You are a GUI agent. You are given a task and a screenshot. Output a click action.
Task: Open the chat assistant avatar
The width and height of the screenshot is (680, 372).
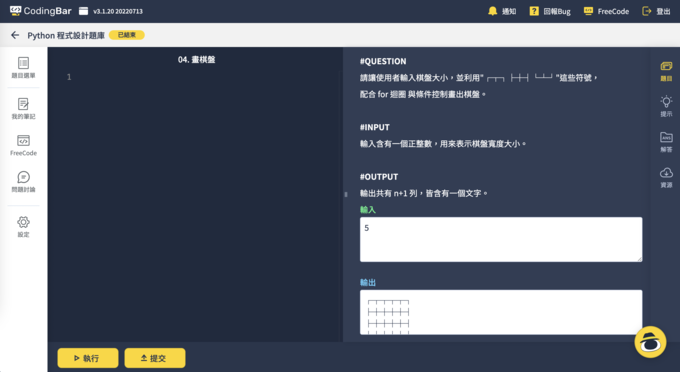(650, 342)
